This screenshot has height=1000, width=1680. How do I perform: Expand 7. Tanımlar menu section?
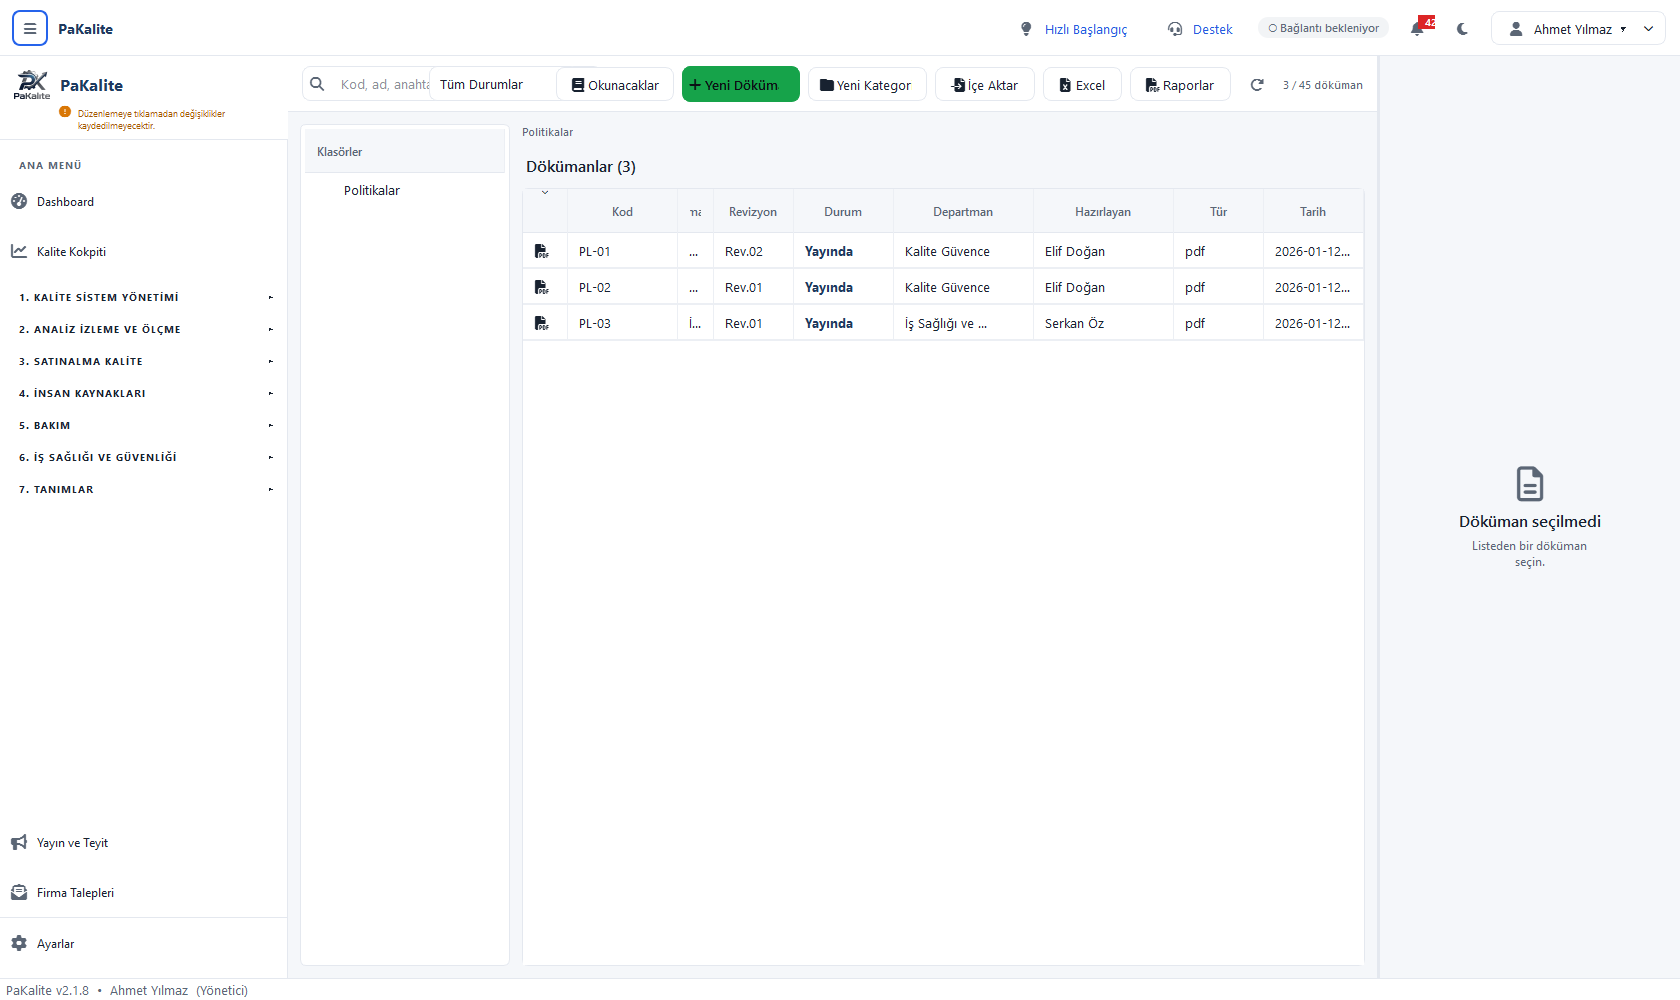(x=144, y=489)
